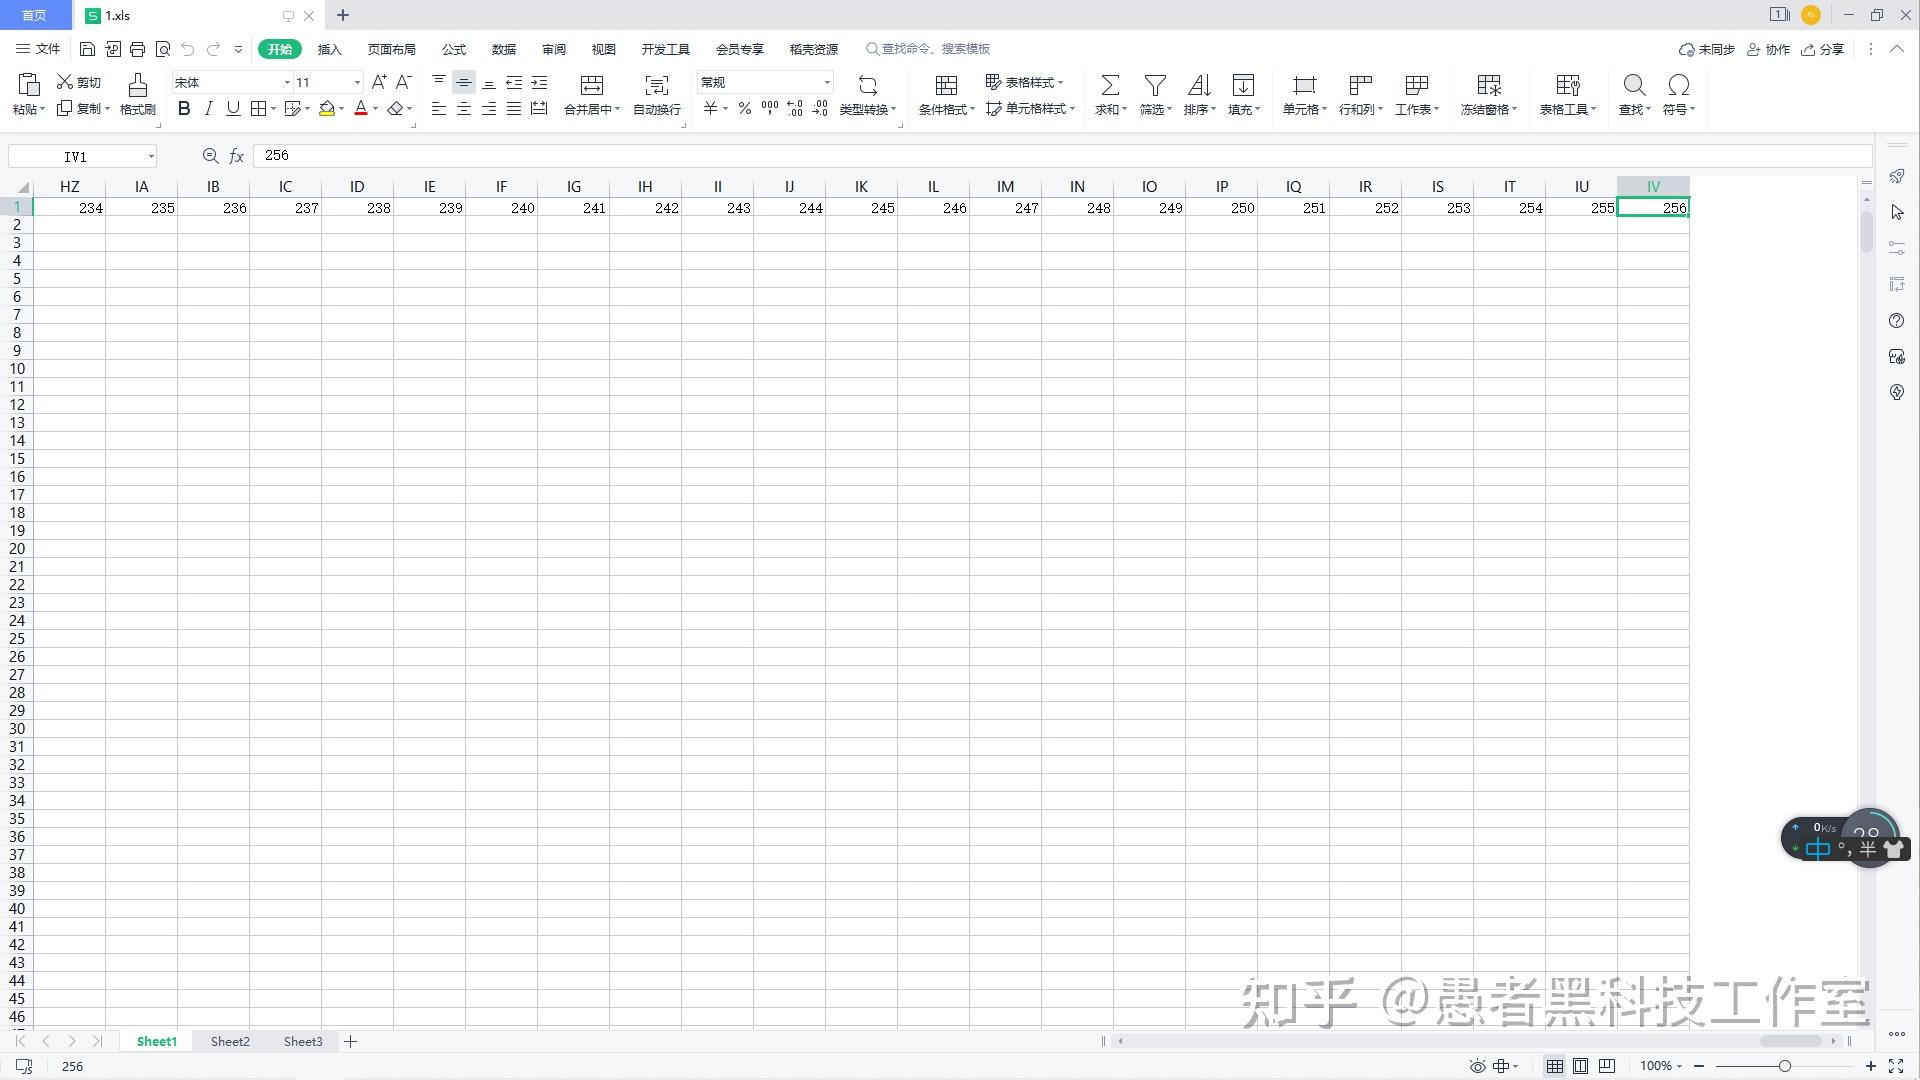Screen dimensions: 1920x1080
Task: Switch to Sheet2
Action: tap(229, 1041)
